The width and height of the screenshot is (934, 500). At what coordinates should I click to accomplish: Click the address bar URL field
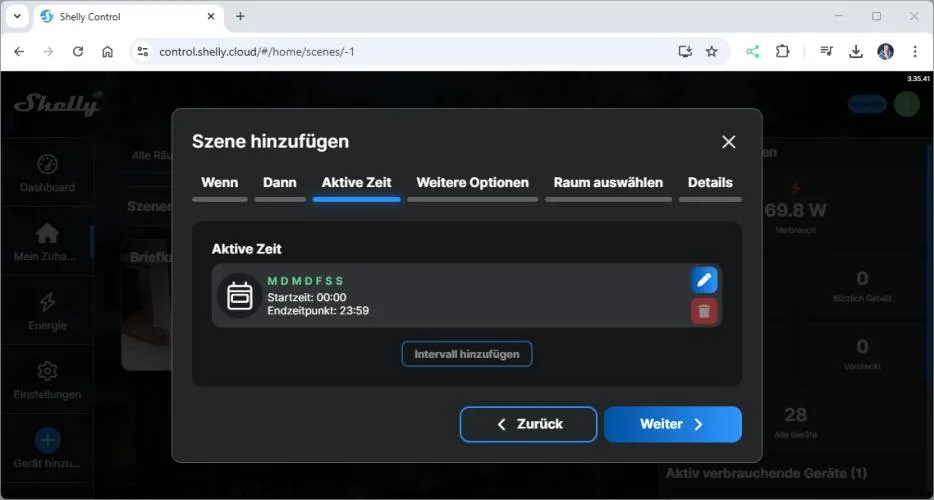[400, 51]
